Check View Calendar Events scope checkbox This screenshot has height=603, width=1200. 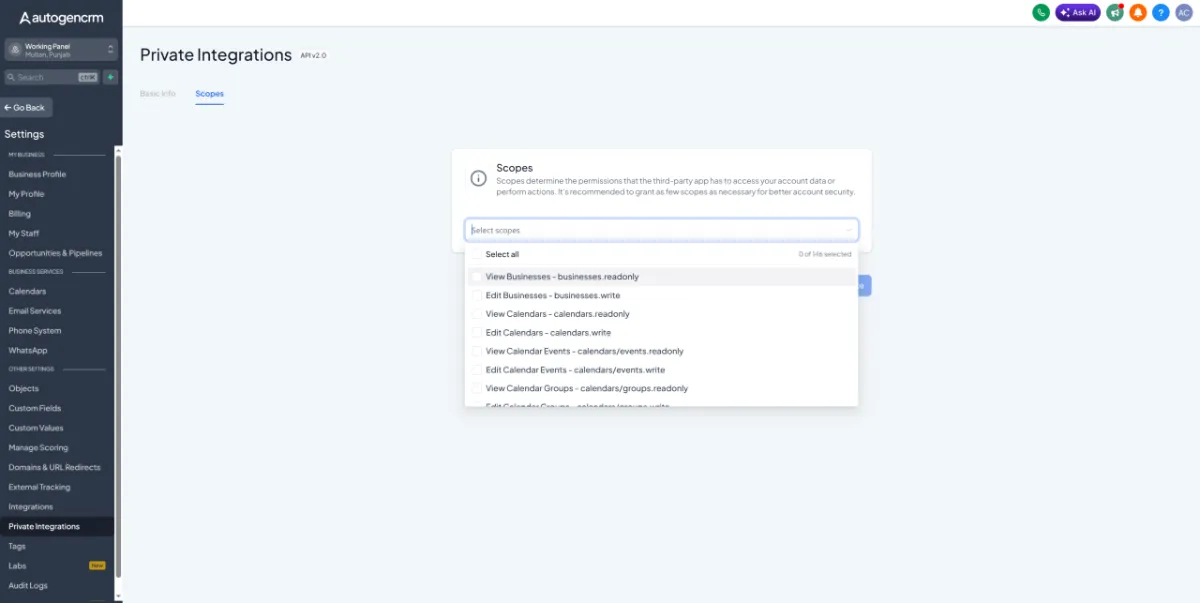(476, 351)
